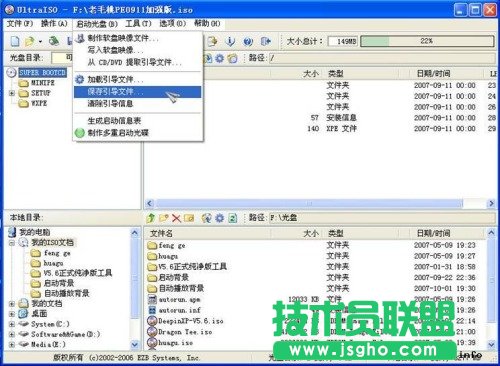Click the down arrow of the local tree scrollbar
Screen dimensions: 500x366
coord(135,344)
